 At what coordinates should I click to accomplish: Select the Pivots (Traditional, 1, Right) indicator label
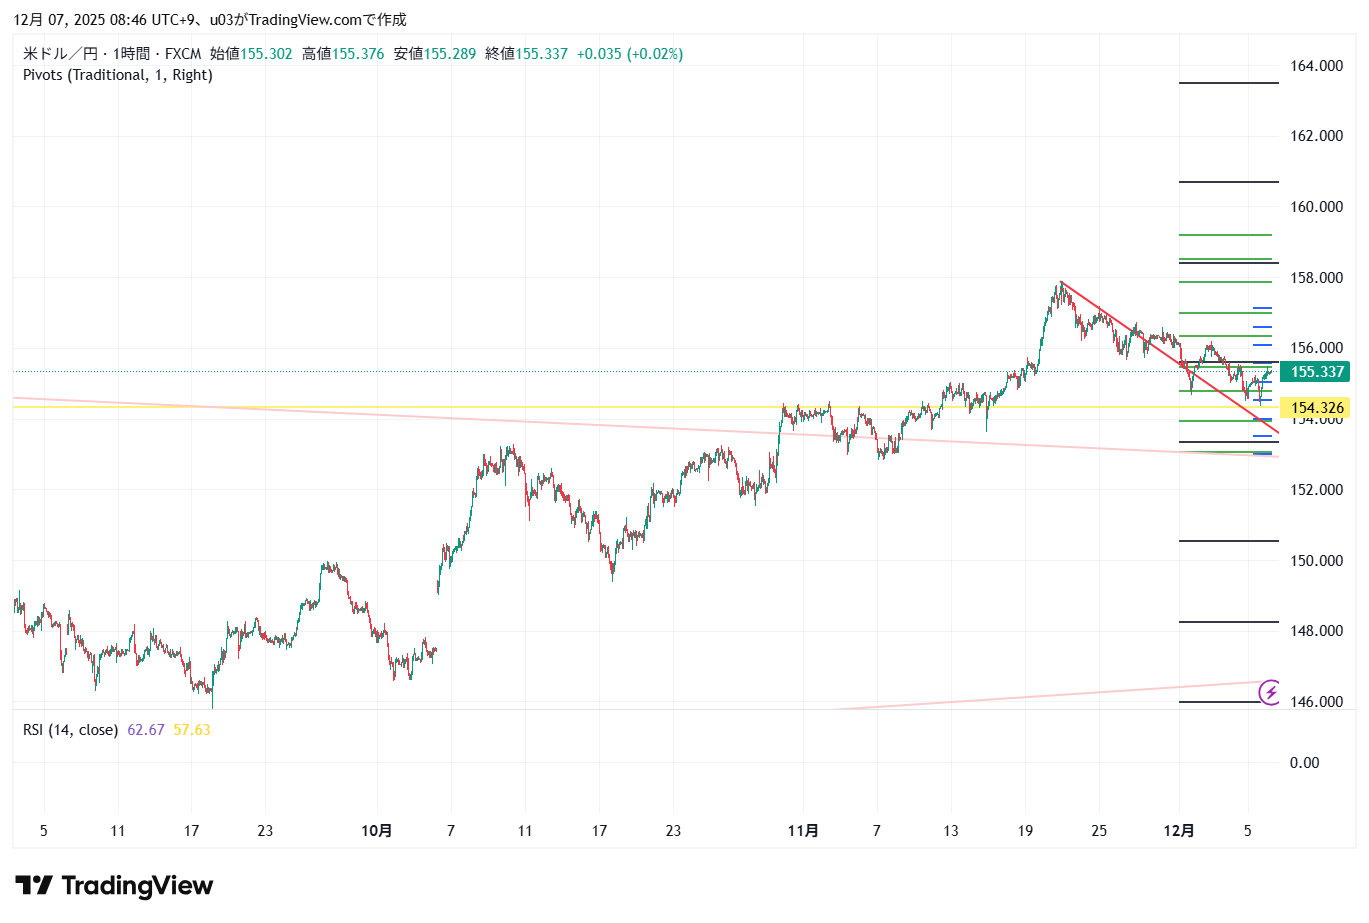(118, 75)
